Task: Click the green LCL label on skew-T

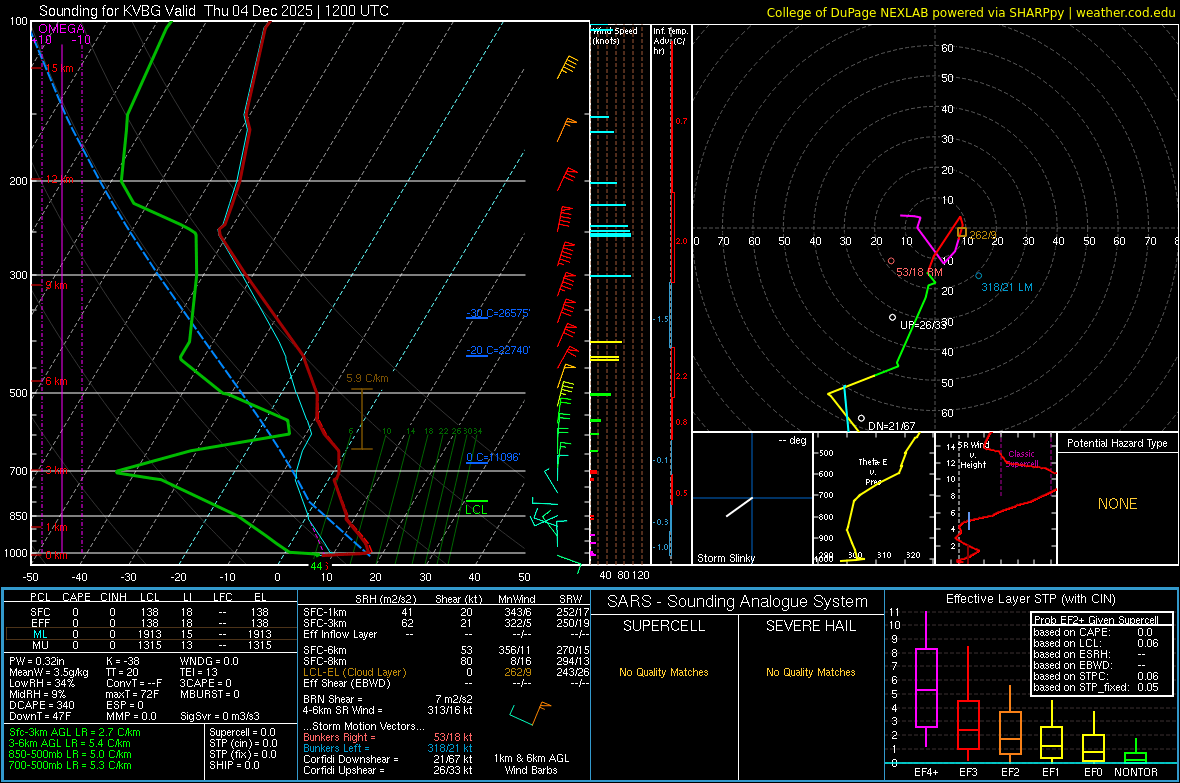Action: 476,510
